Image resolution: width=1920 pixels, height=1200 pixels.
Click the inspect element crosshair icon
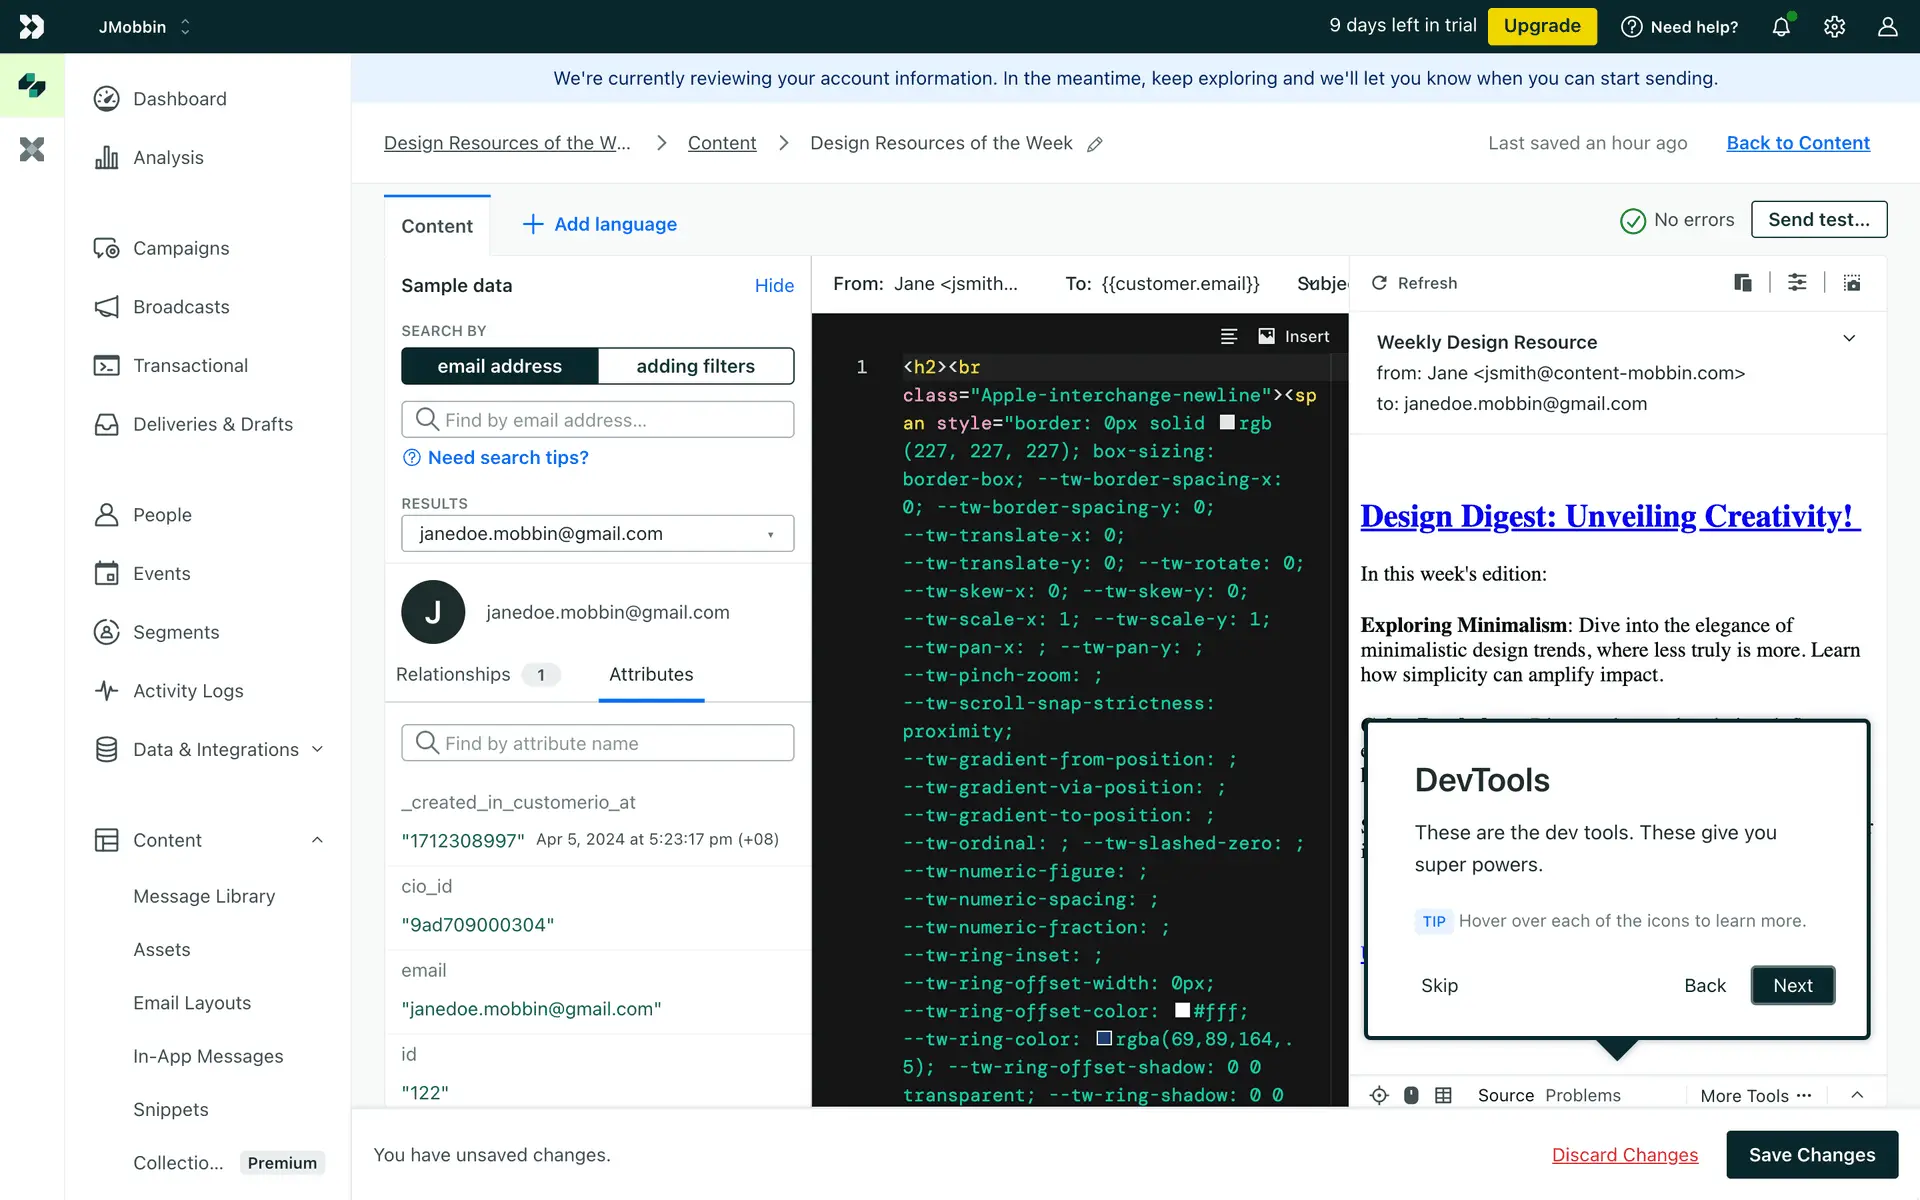coord(1379,1095)
